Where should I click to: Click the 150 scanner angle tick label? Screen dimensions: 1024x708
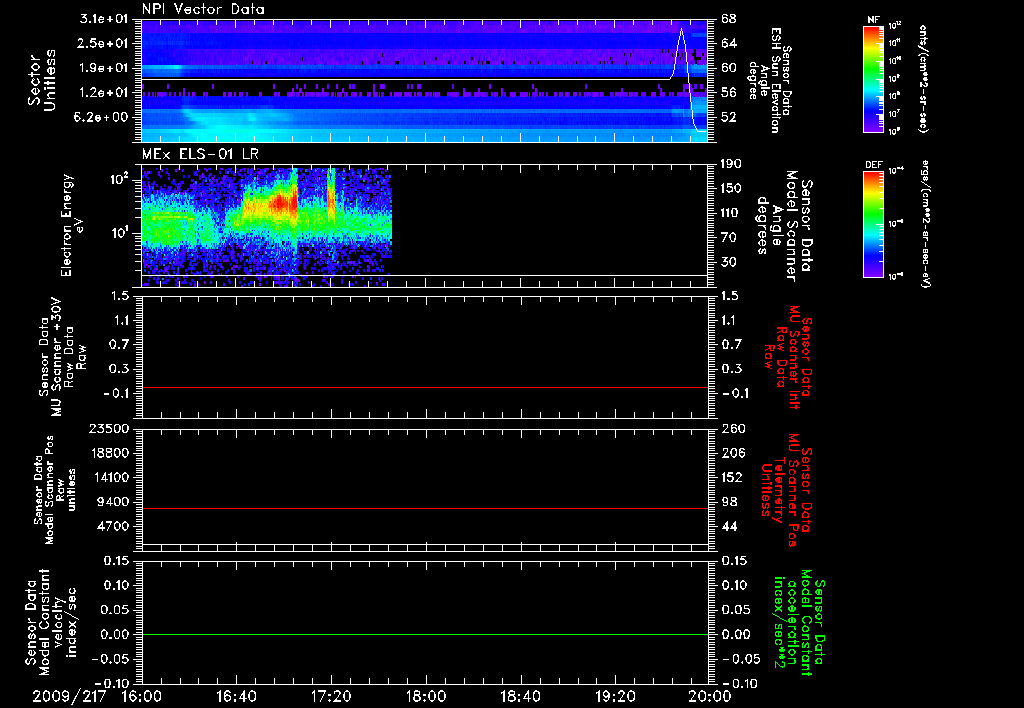(733, 188)
